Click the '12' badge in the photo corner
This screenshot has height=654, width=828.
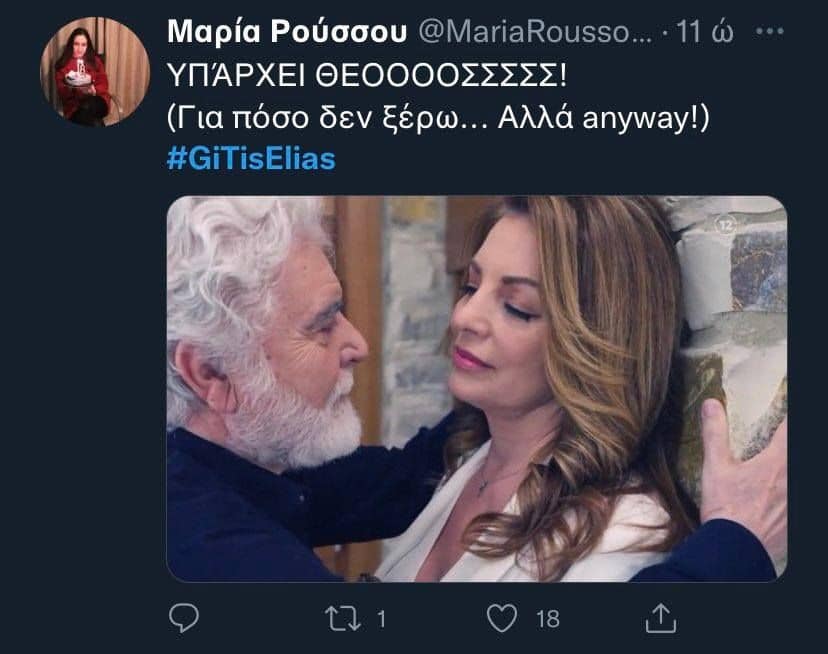click(x=726, y=226)
